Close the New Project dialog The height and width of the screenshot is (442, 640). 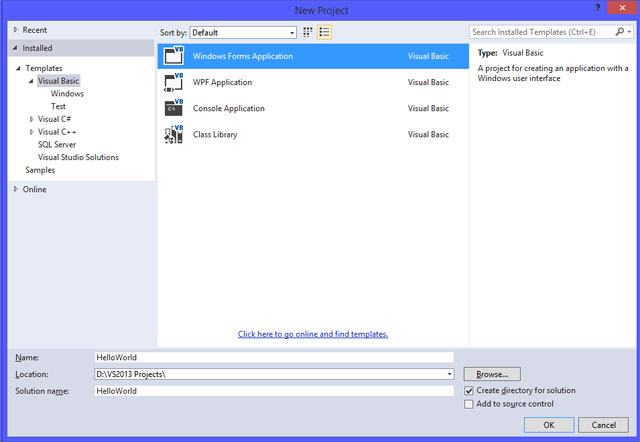[x=622, y=8]
